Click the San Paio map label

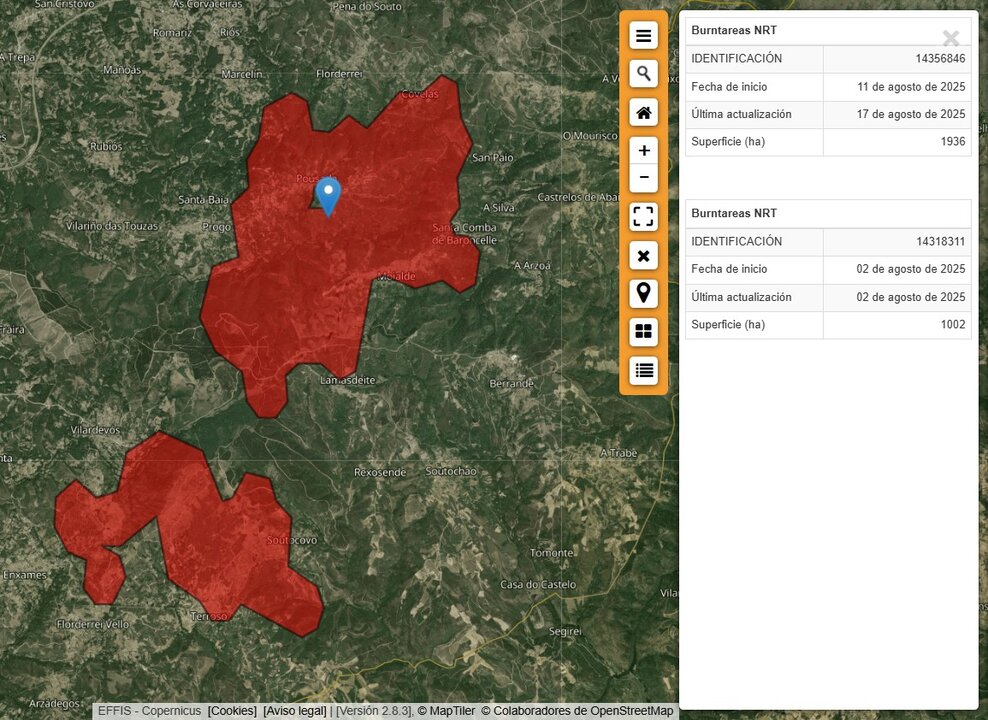point(493,157)
